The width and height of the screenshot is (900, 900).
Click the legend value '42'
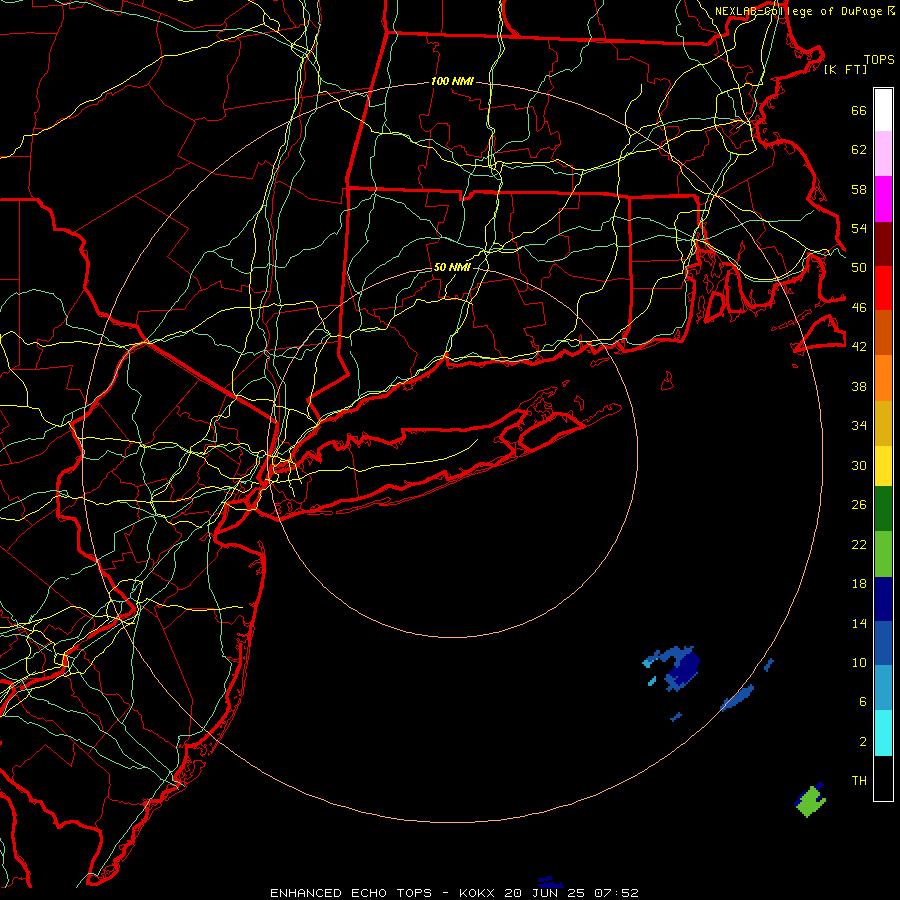(x=859, y=347)
